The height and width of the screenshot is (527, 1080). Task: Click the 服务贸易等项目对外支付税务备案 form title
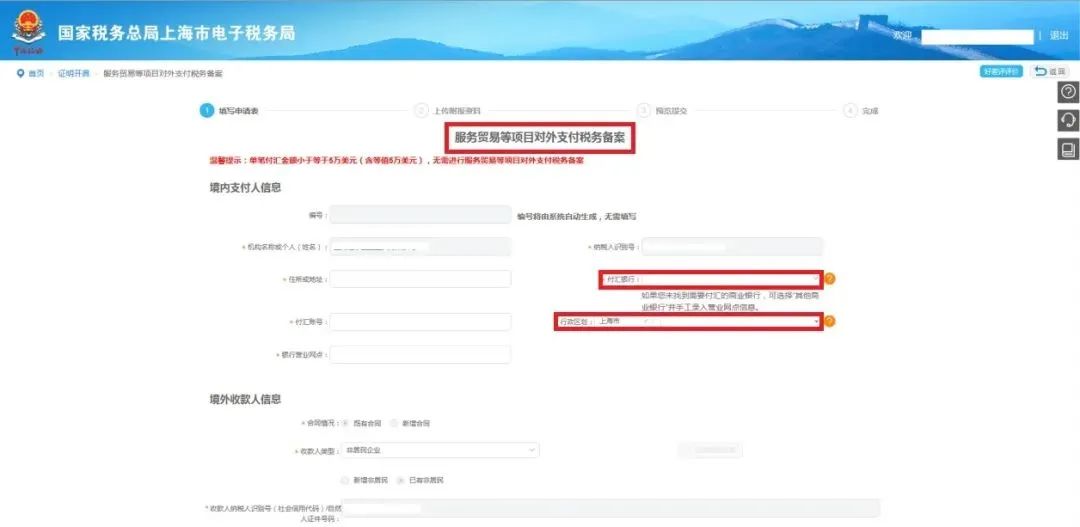click(539, 138)
